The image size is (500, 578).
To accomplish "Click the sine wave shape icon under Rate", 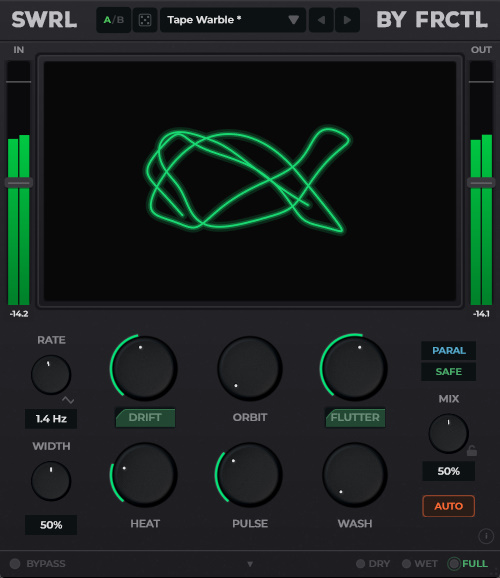I will [x=68, y=400].
